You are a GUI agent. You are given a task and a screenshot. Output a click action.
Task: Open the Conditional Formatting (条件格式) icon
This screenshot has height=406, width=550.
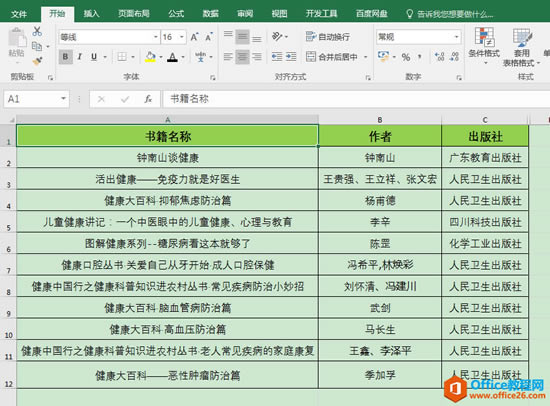pos(484,46)
